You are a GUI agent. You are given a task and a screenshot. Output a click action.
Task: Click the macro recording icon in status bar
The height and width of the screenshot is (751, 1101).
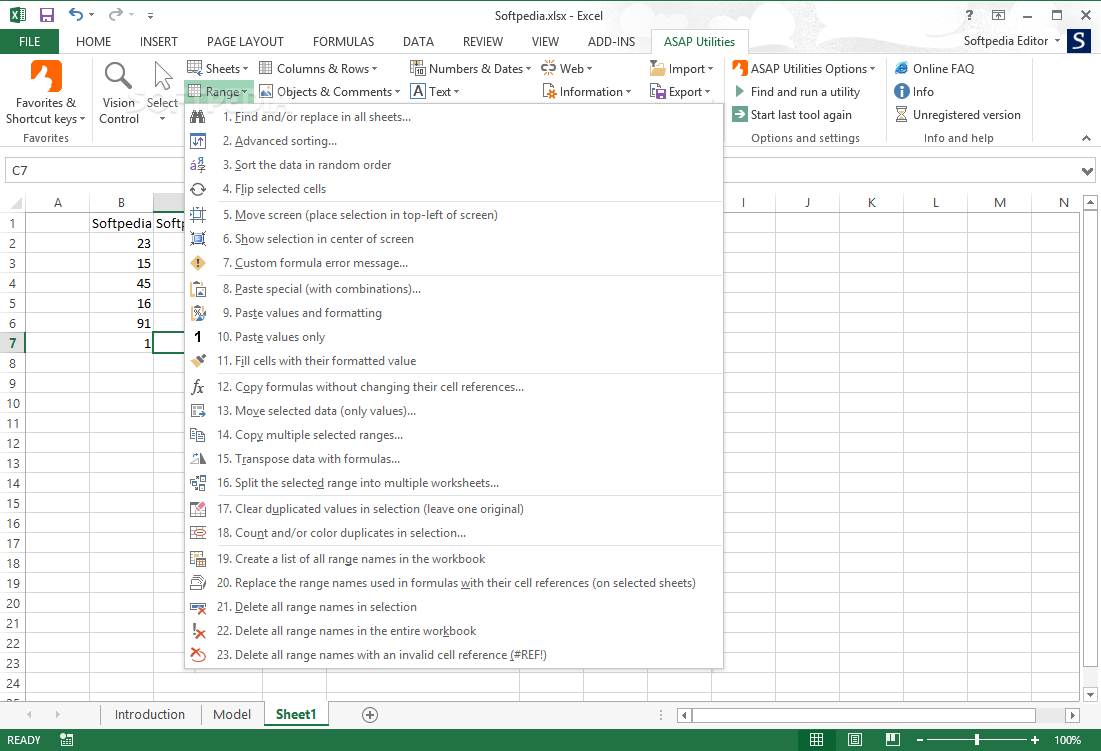[x=67, y=740]
